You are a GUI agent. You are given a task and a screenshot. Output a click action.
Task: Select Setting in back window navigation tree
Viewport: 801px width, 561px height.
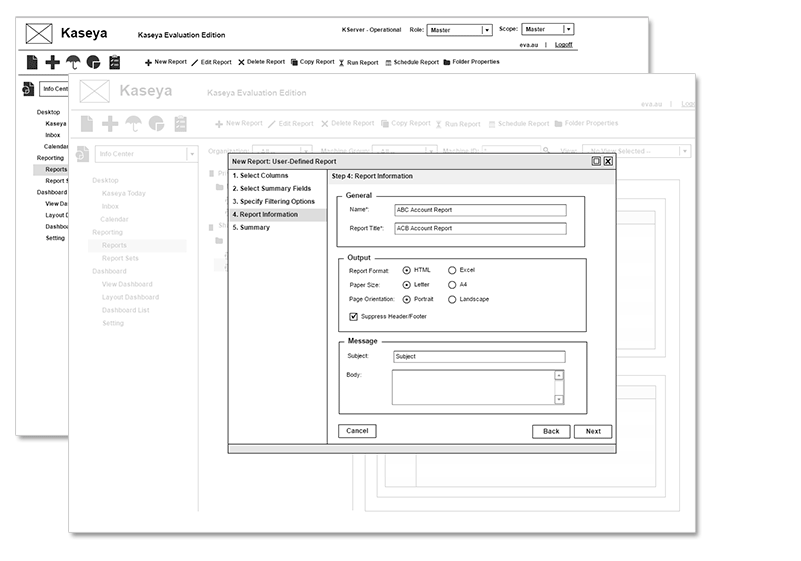tap(55, 238)
